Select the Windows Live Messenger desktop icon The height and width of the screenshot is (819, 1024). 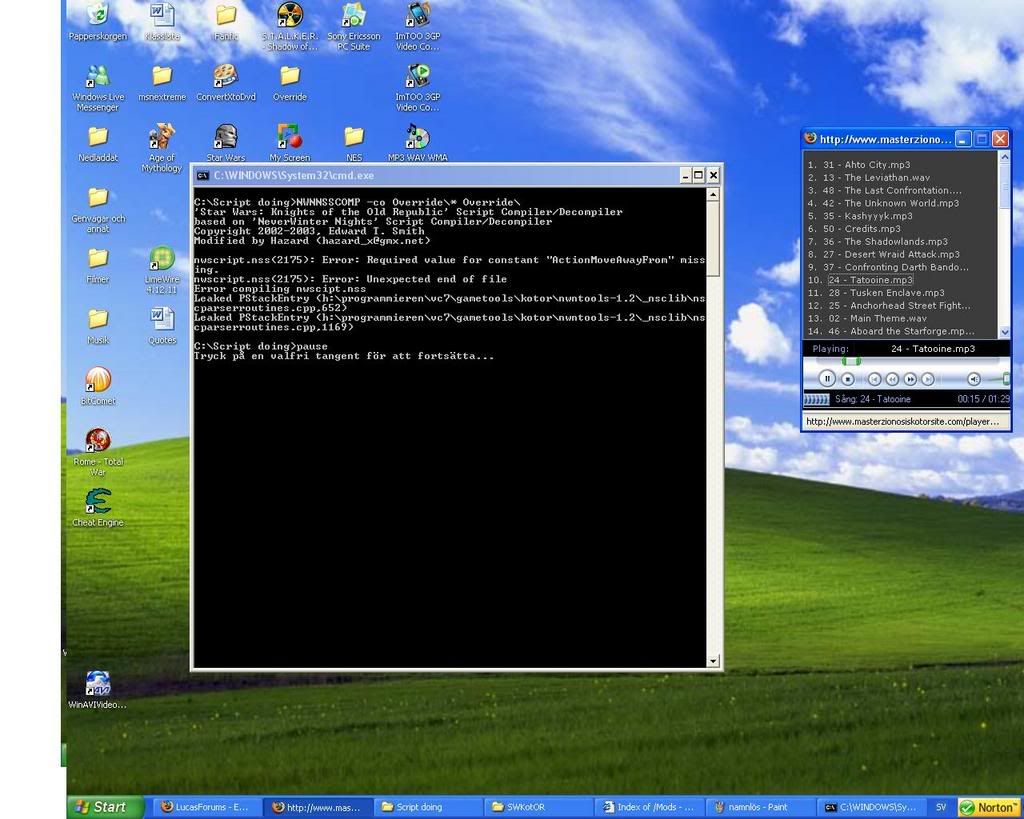(97, 88)
